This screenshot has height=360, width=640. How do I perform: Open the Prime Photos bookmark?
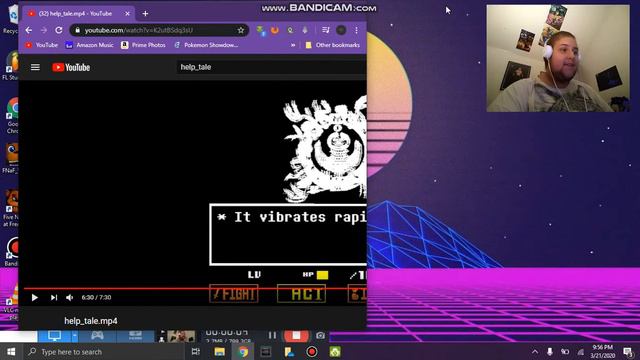143,45
